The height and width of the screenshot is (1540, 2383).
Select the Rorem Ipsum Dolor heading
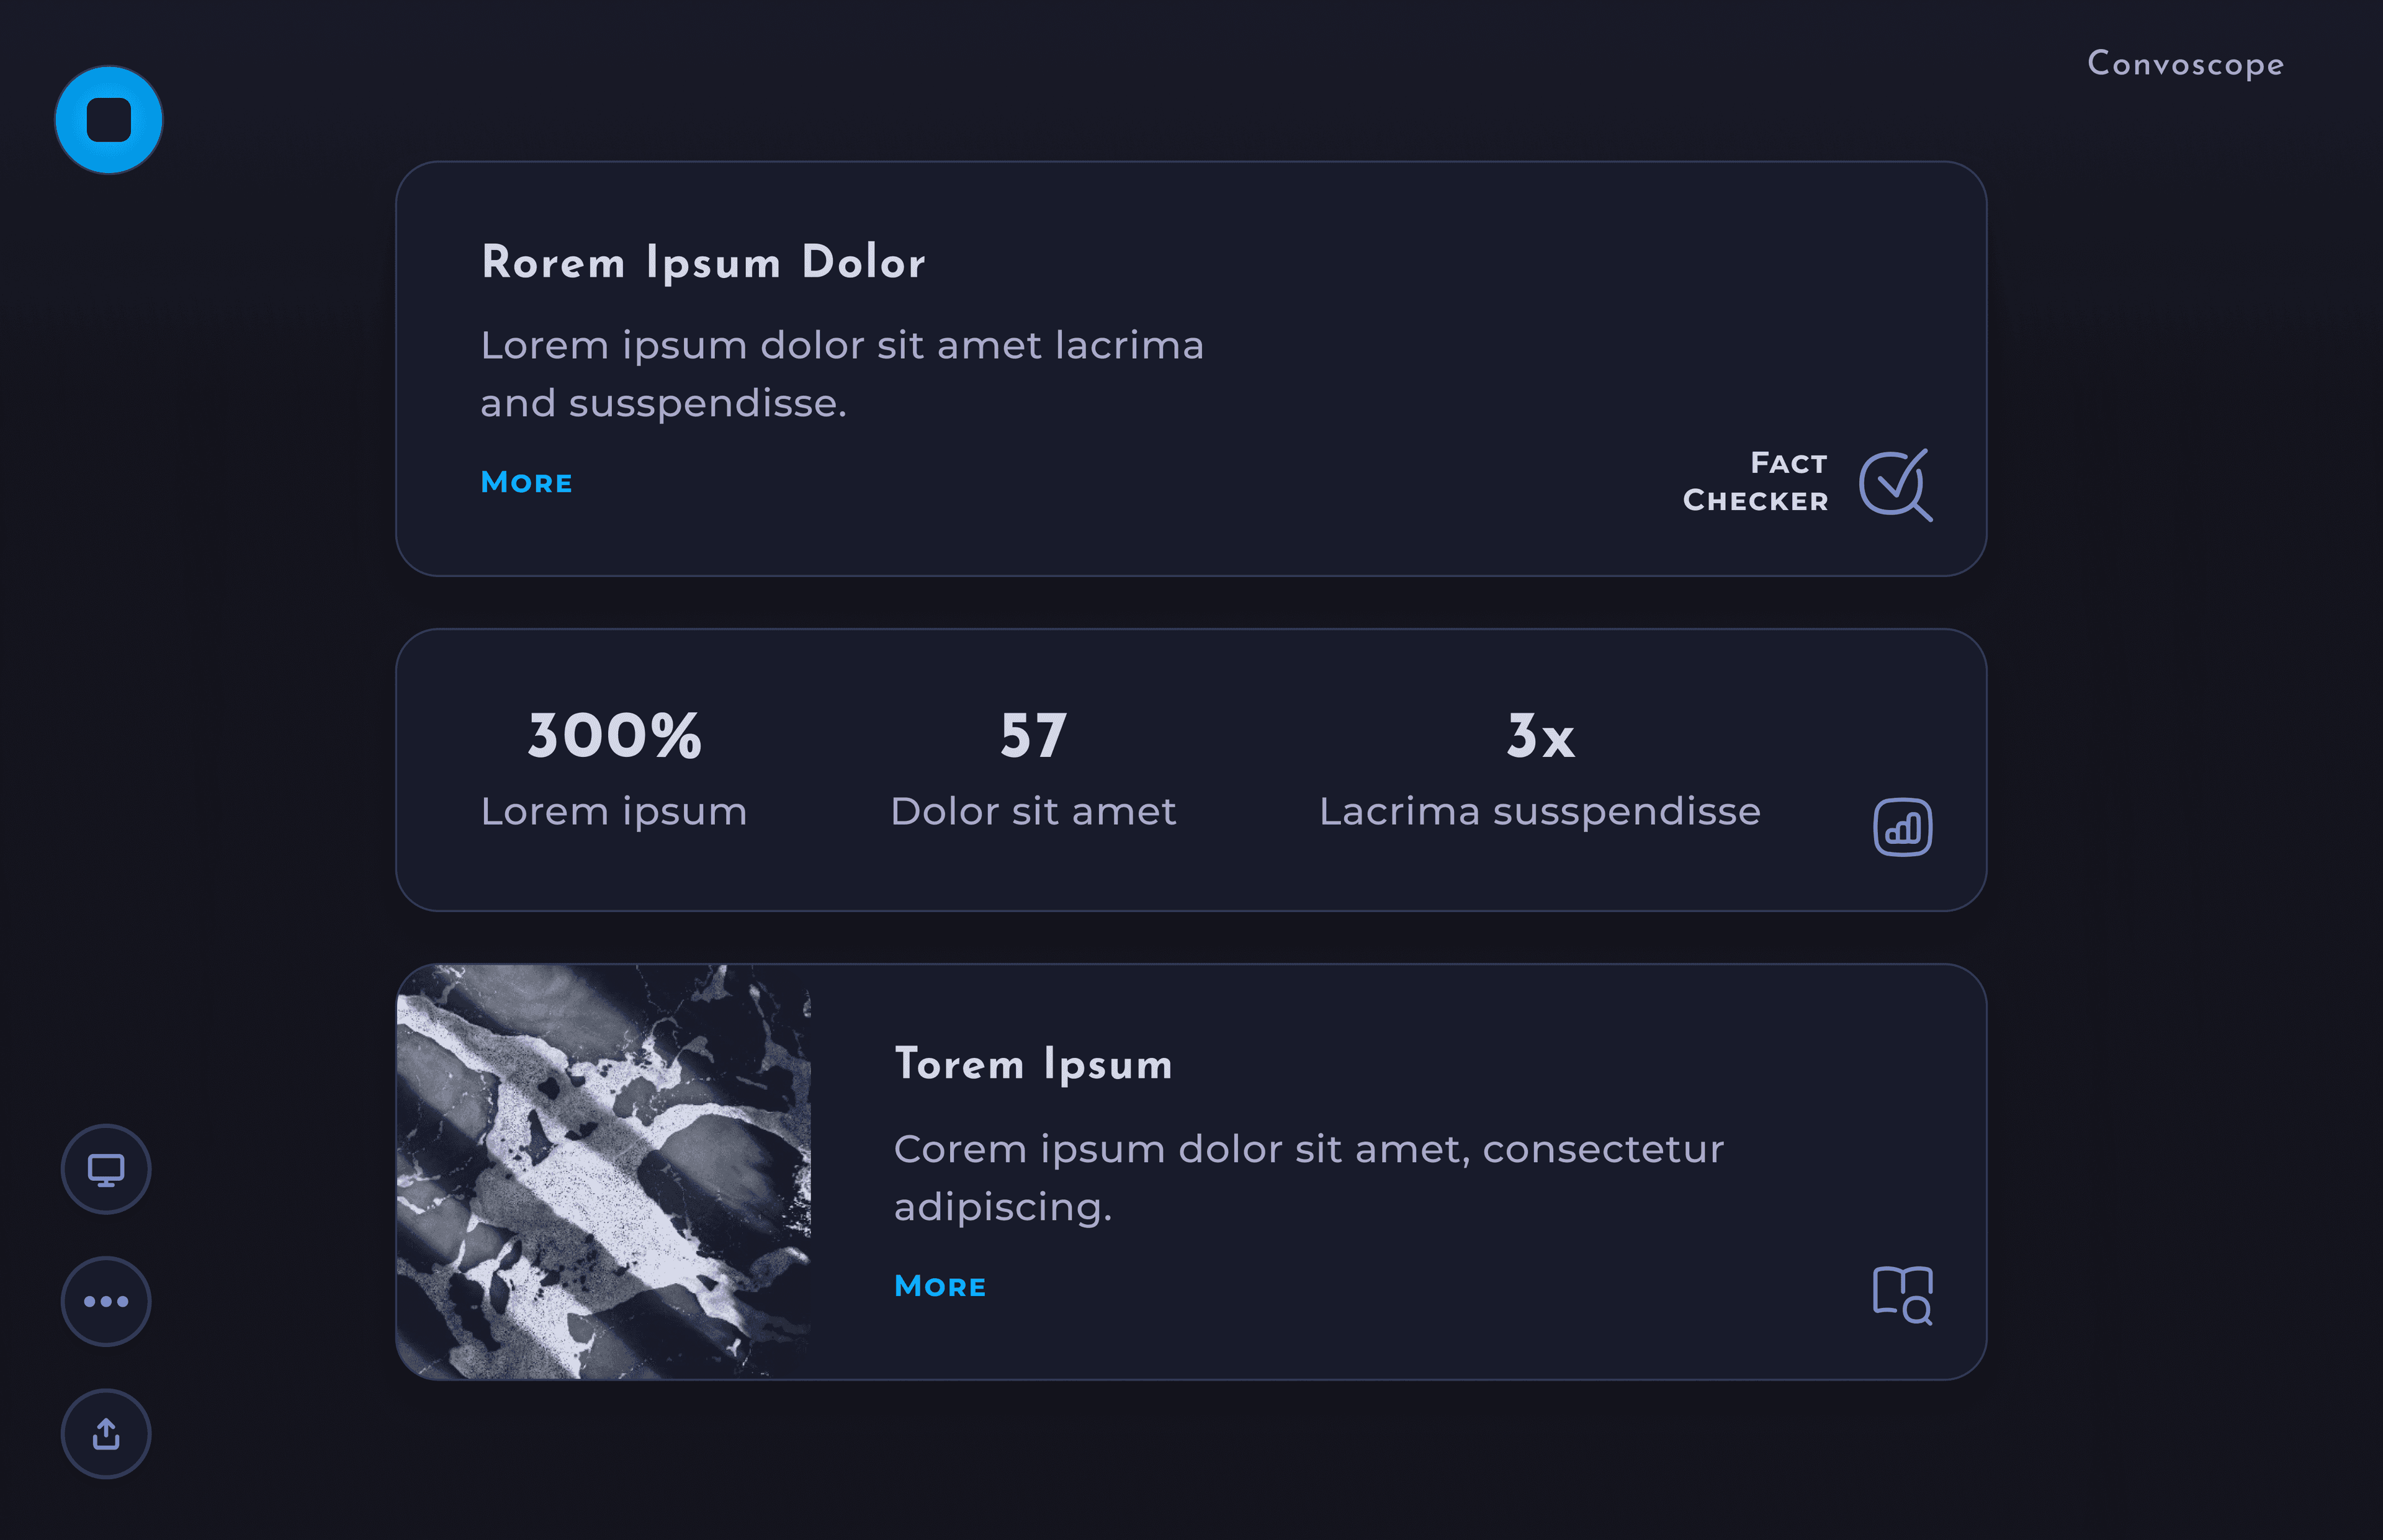point(703,263)
